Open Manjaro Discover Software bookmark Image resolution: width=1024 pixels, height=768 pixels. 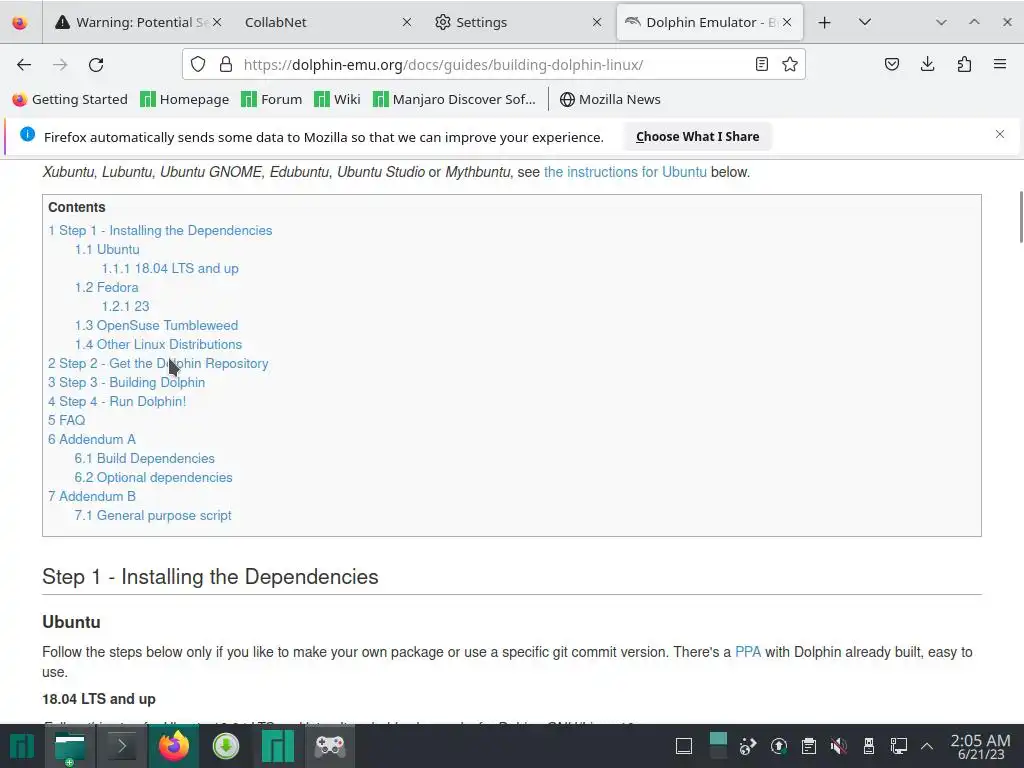click(455, 99)
